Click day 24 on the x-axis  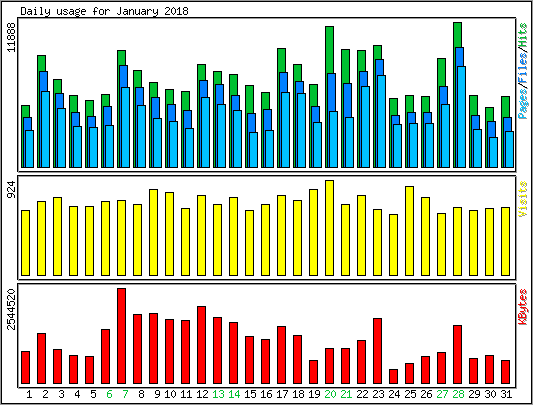pos(394,394)
